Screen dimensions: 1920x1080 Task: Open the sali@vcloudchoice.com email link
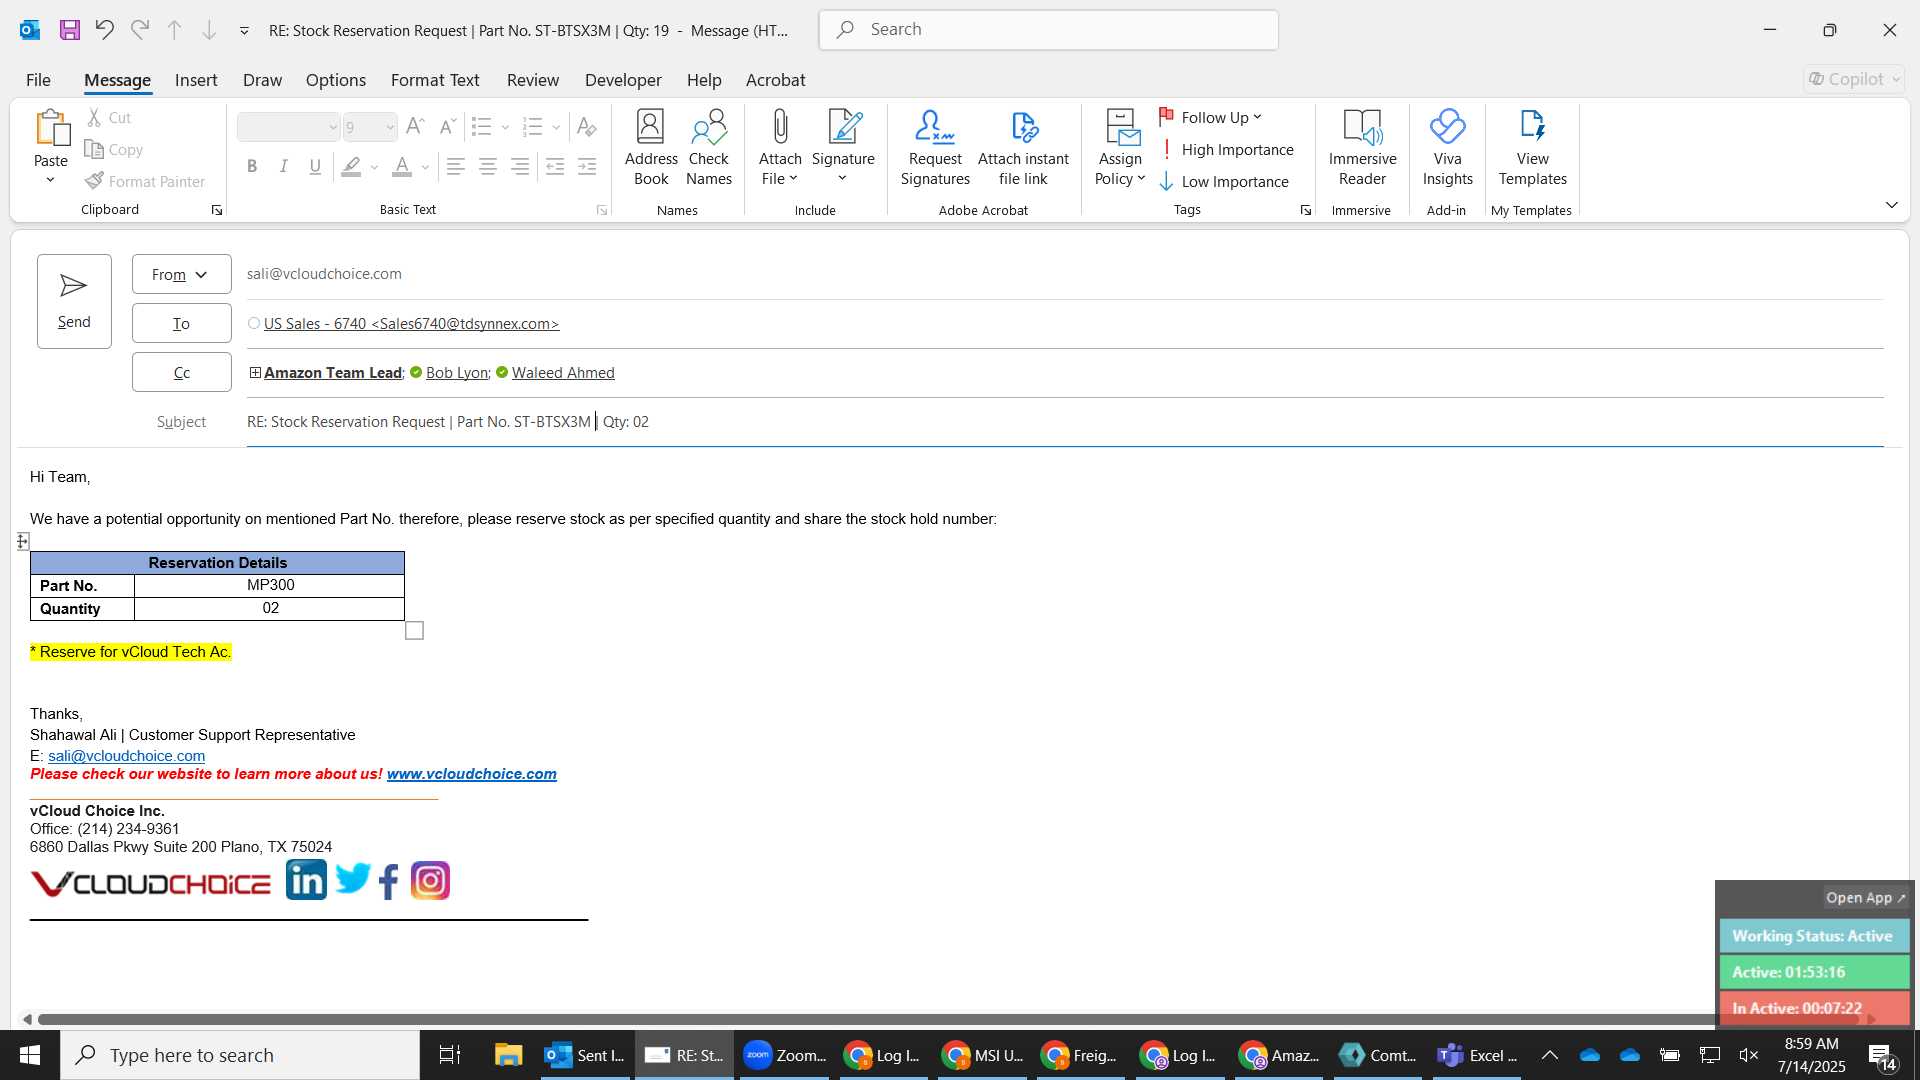point(127,756)
